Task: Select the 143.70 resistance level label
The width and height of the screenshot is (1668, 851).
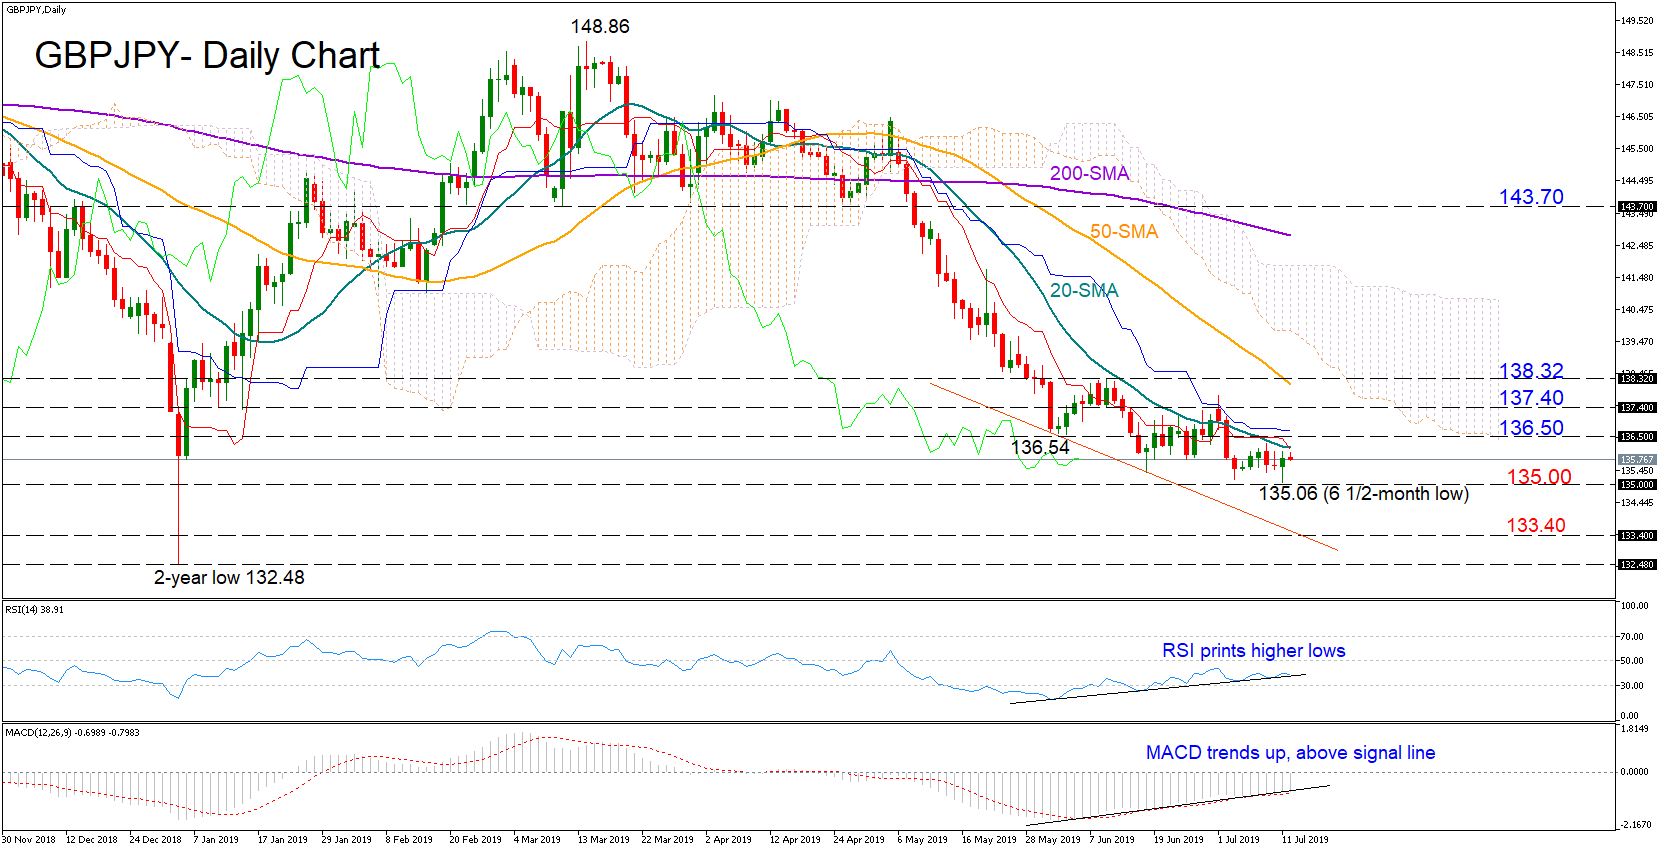Action: point(1531,197)
